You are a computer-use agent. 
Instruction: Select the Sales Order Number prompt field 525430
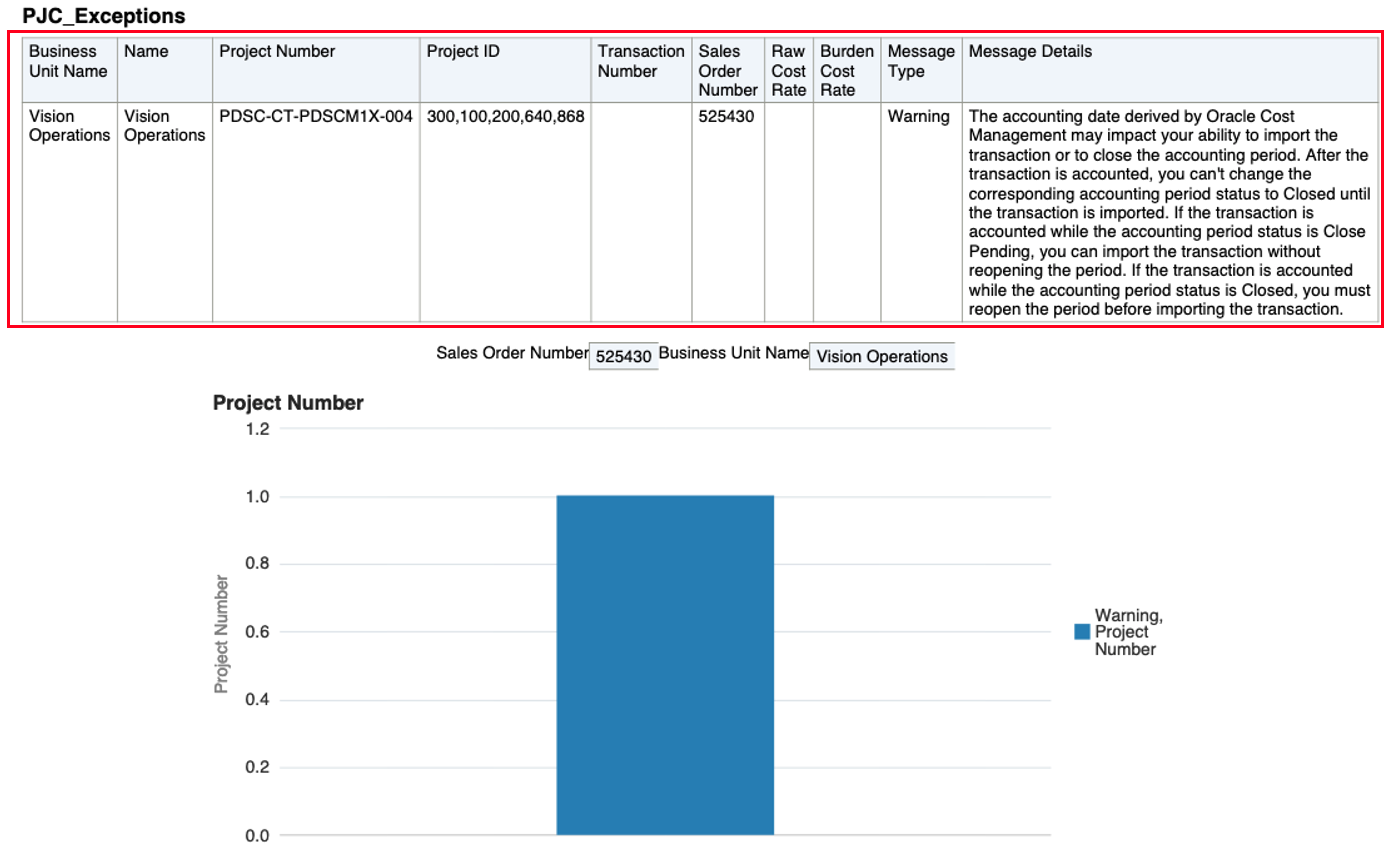[x=623, y=356]
